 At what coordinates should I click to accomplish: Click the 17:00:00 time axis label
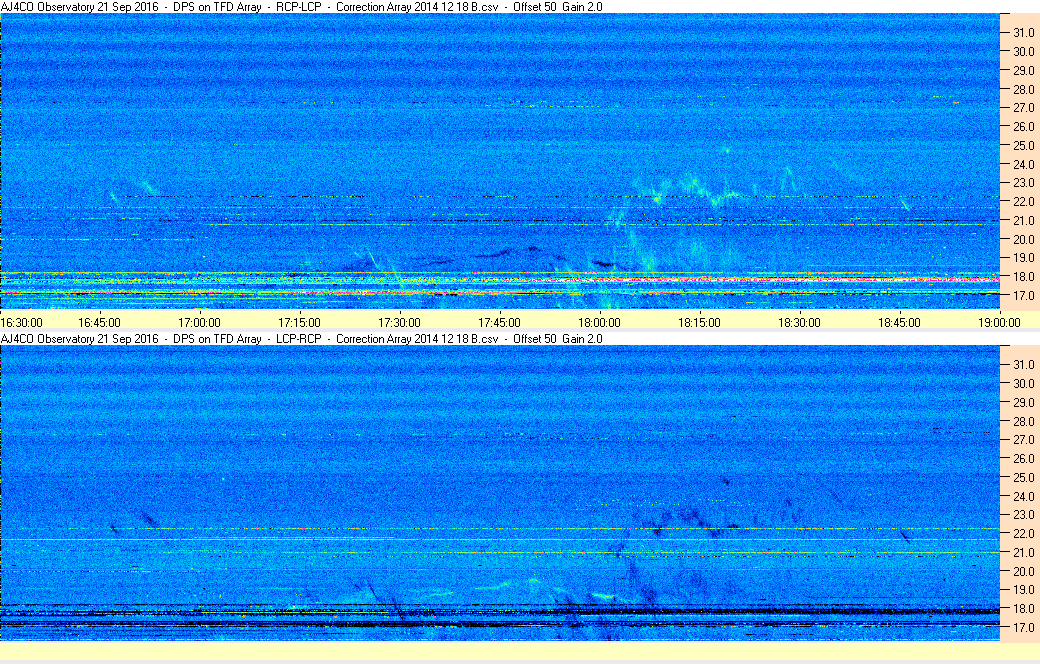200,322
